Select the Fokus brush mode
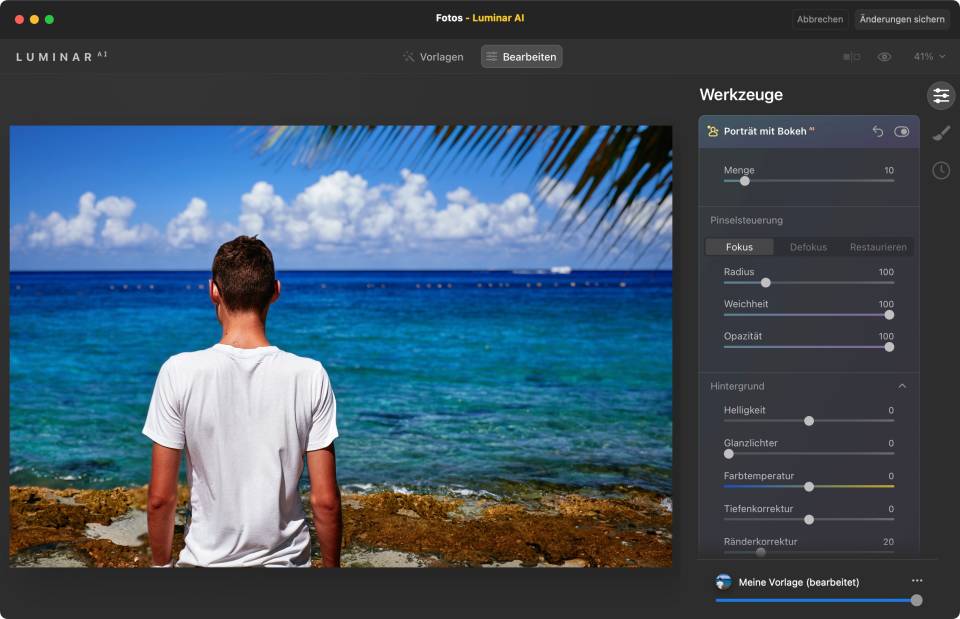The height and width of the screenshot is (619, 960). (739, 247)
